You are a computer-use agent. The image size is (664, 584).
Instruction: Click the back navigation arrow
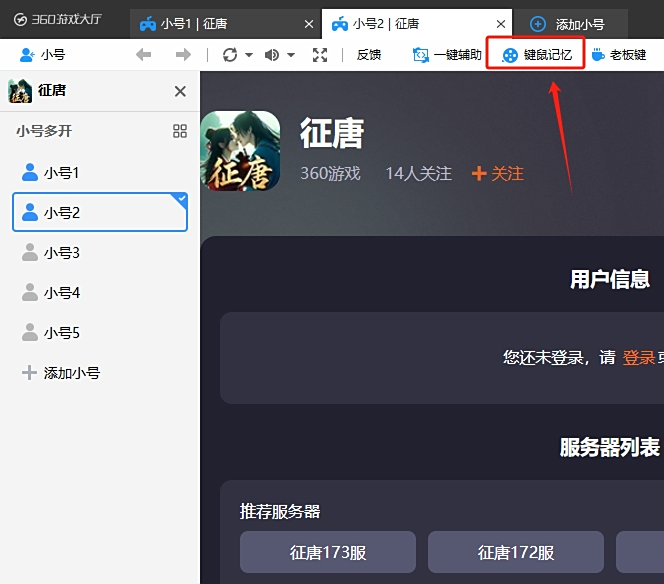144,55
